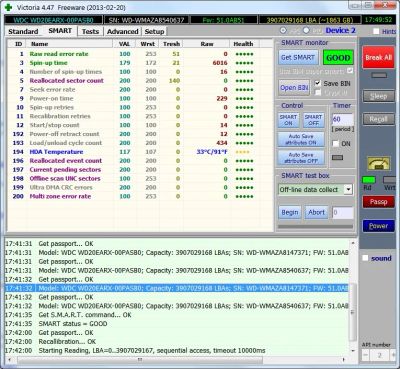Image resolution: width=400 pixels, height=369 pixels.
Task: Click the SMART test progress bar
Action: coord(315,227)
